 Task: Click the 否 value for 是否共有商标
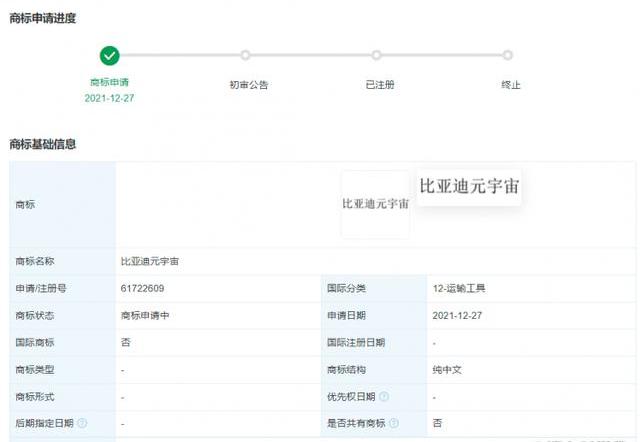(x=437, y=423)
